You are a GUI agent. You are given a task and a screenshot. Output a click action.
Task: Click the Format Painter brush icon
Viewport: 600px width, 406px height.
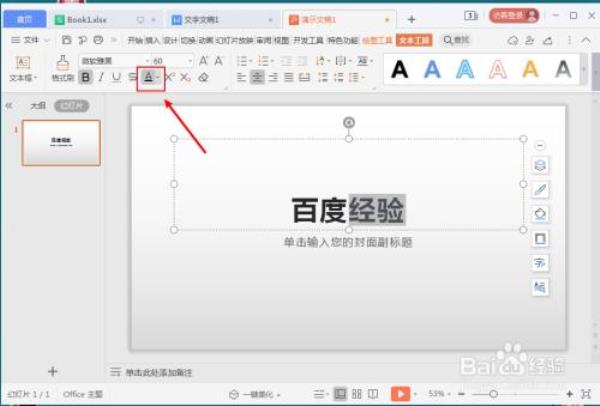[63, 63]
